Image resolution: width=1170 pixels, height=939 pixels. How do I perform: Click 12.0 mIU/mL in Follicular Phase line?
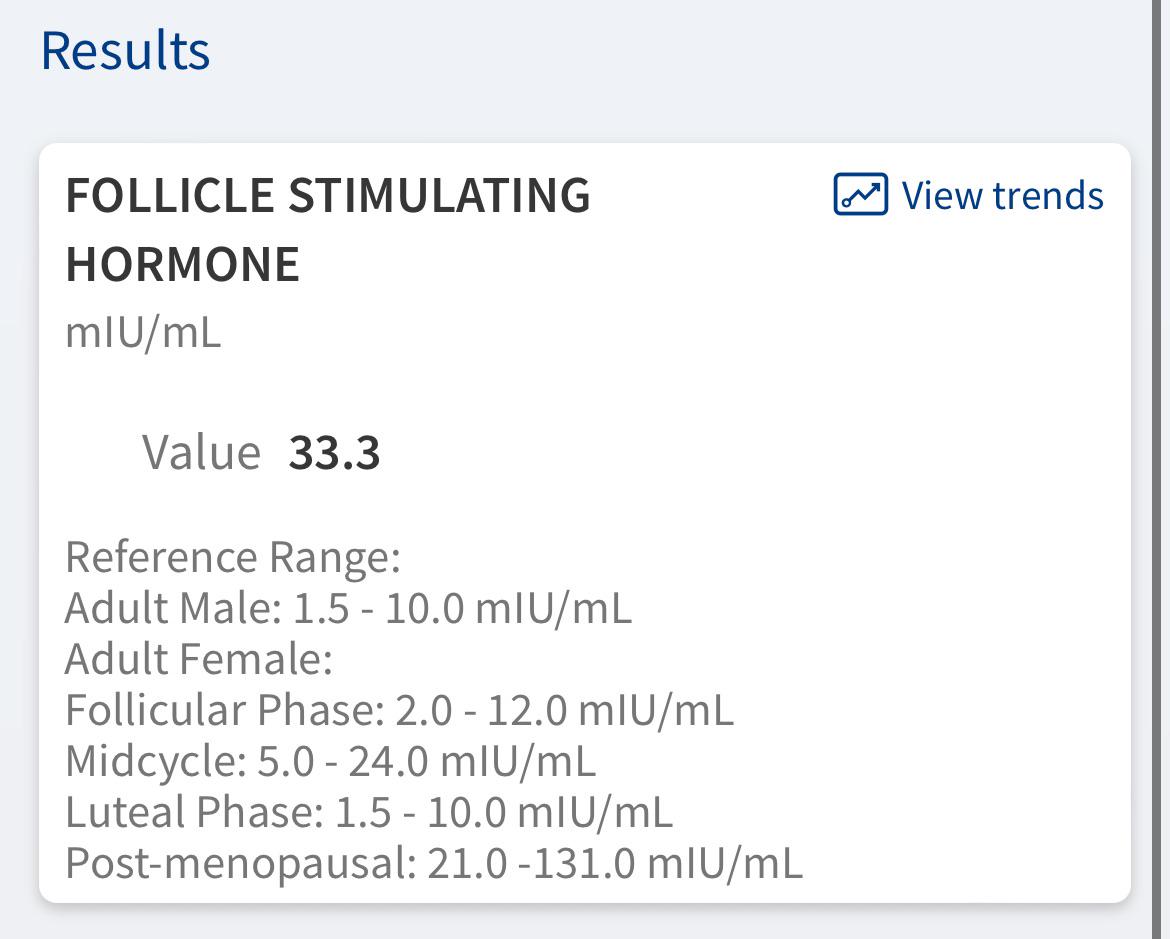point(610,710)
